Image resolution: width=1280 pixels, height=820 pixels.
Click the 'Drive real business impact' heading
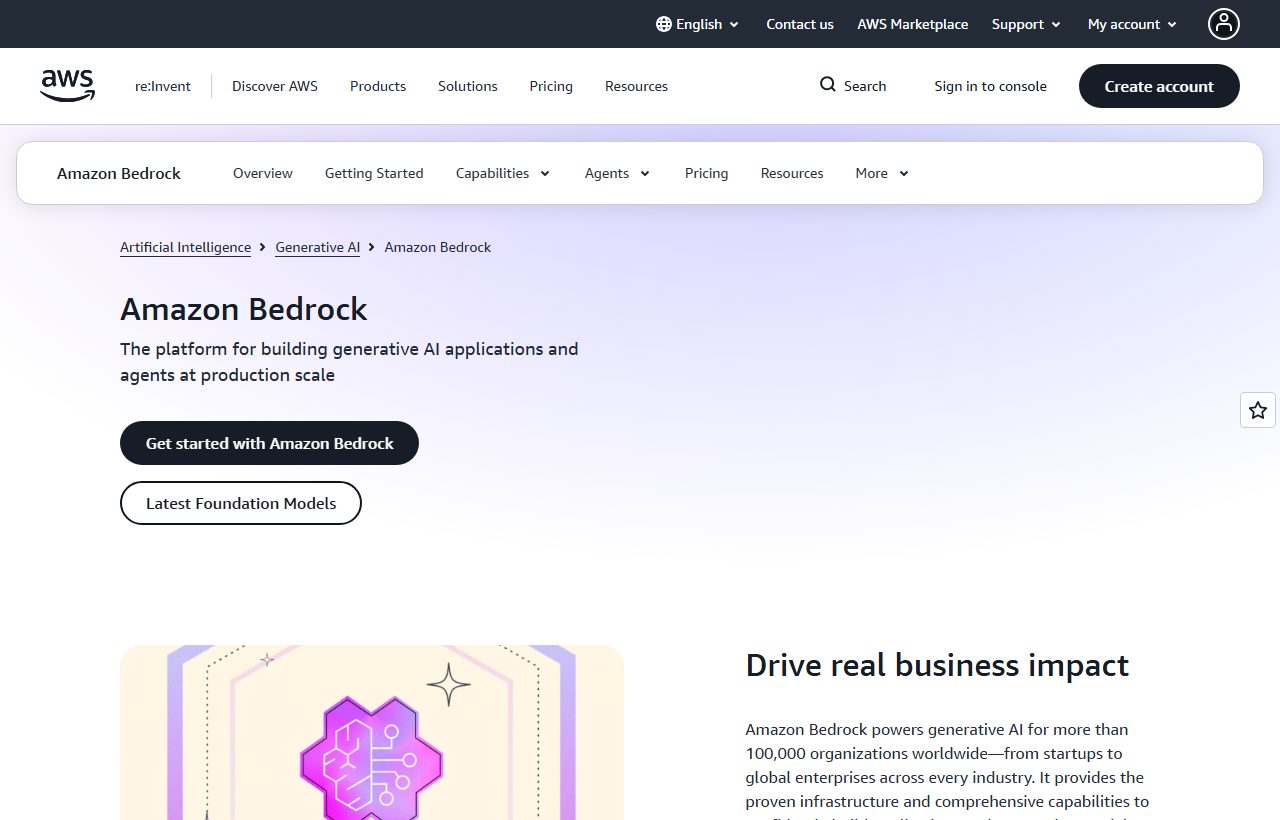coord(937,665)
